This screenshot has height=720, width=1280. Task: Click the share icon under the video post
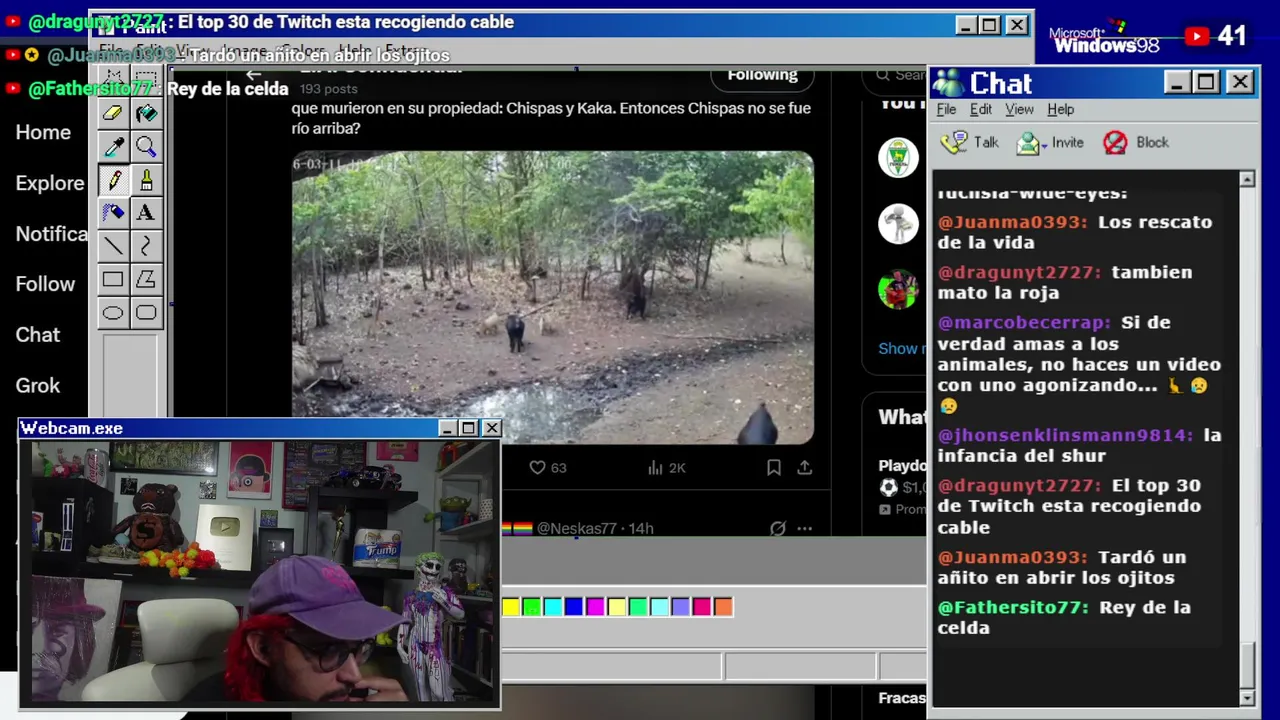click(804, 468)
